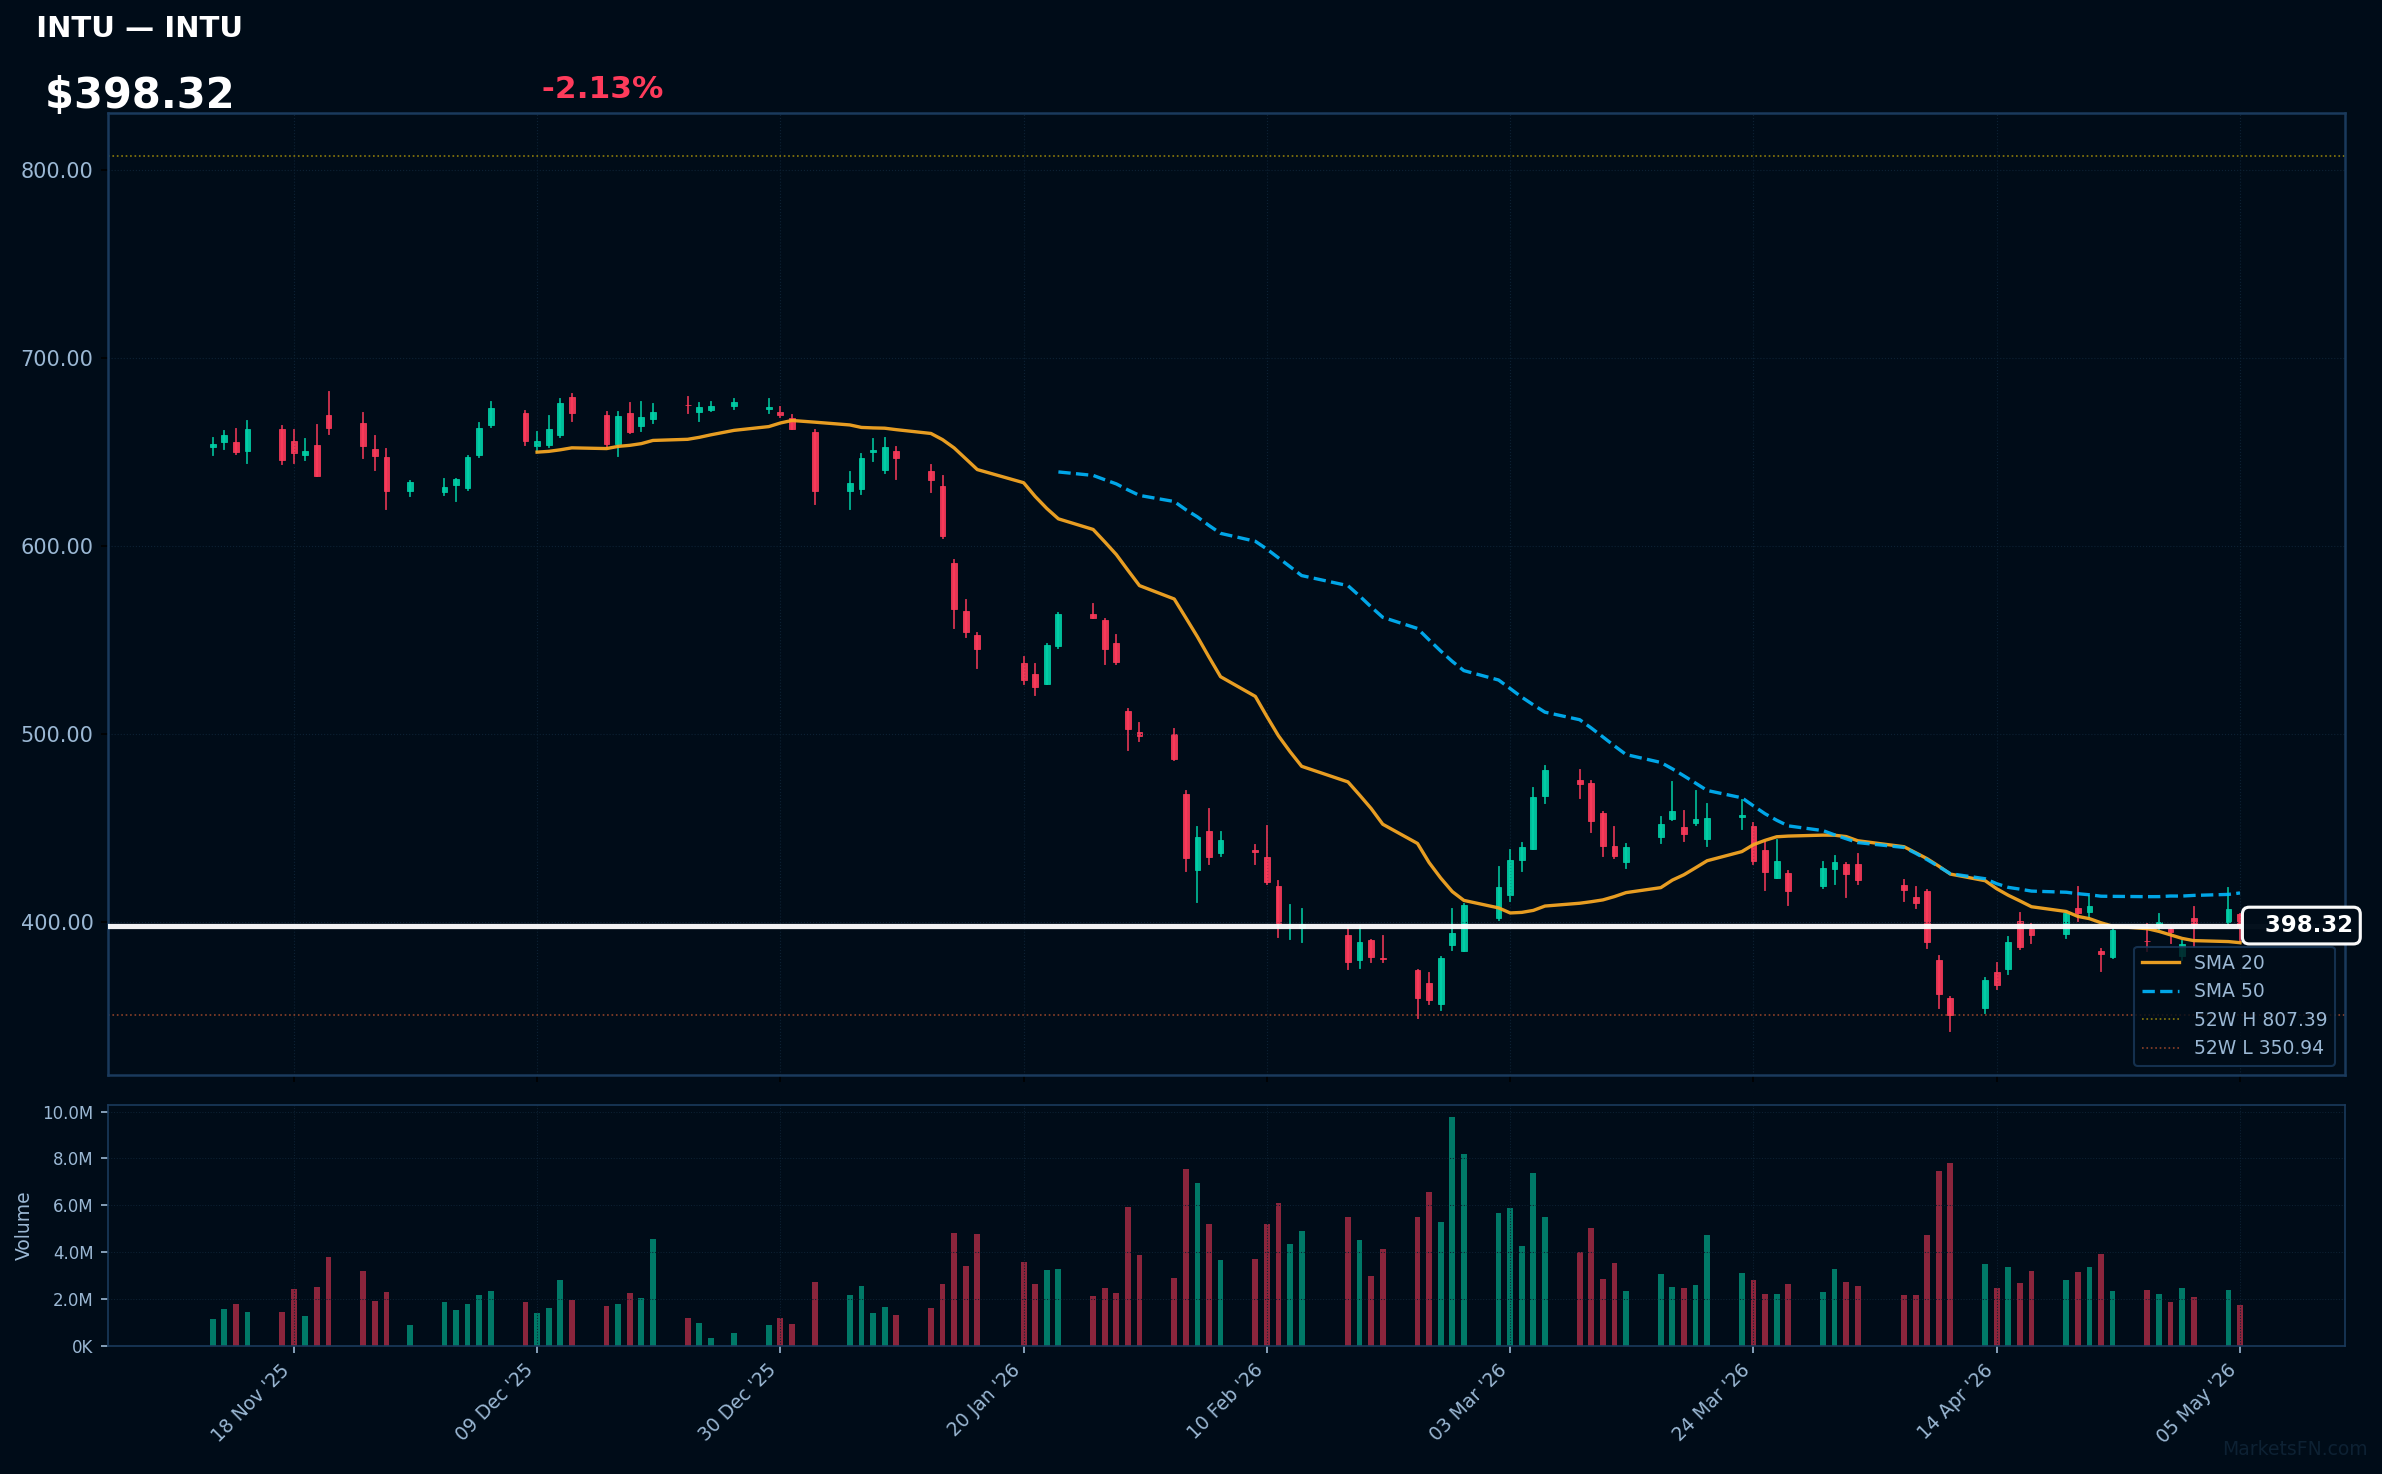The image size is (2382, 1474).
Task: Click the 09 Dec '25 date label
Action: [x=494, y=1402]
